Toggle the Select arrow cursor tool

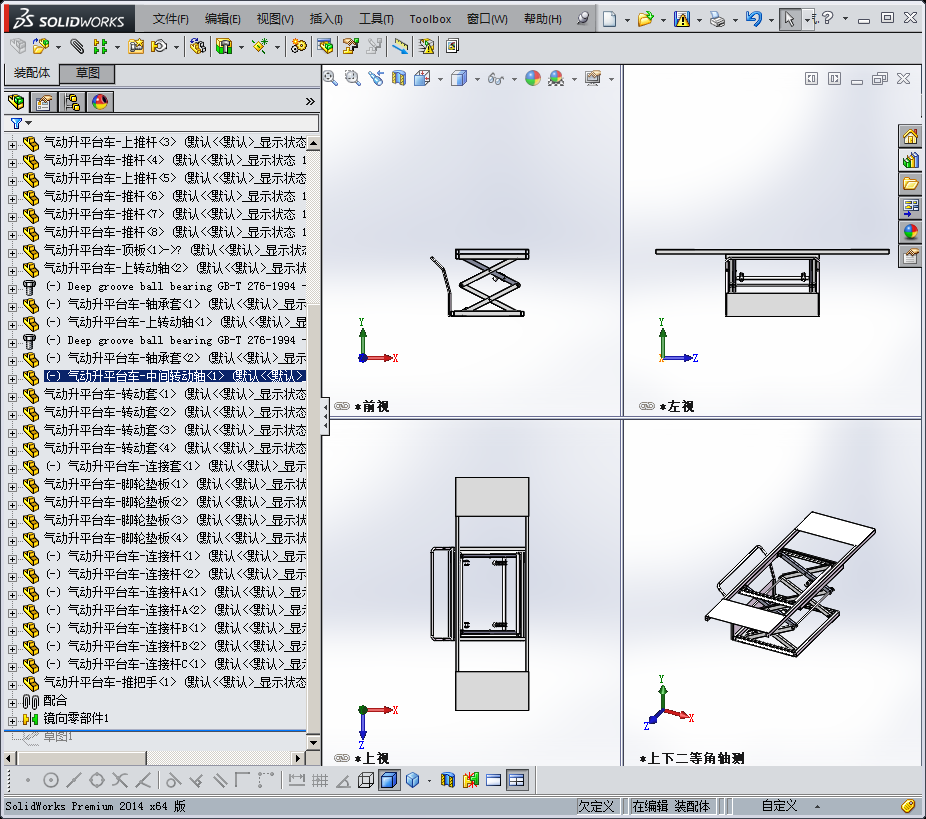tap(790, 19)
